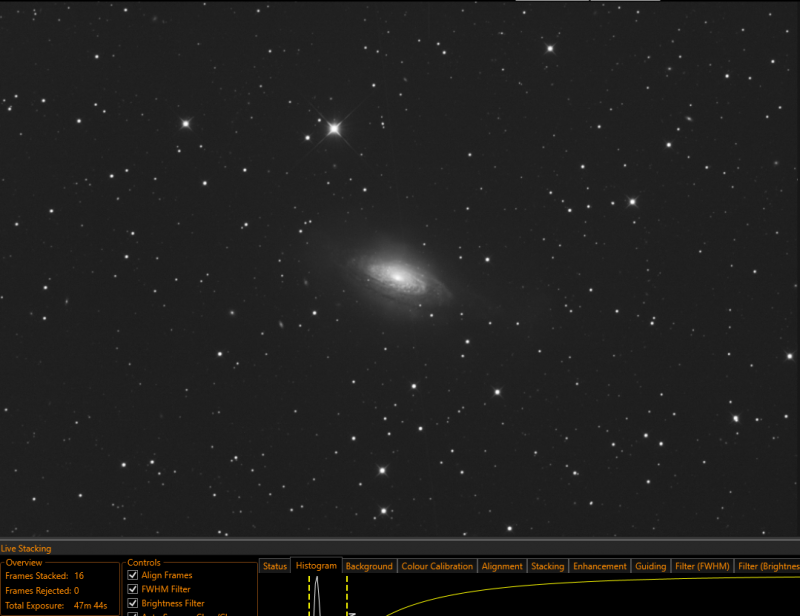The image size is (800, 616).
Task: Click the "Frames Rejected: 0" readout
Action: click(x=42, y=590)
